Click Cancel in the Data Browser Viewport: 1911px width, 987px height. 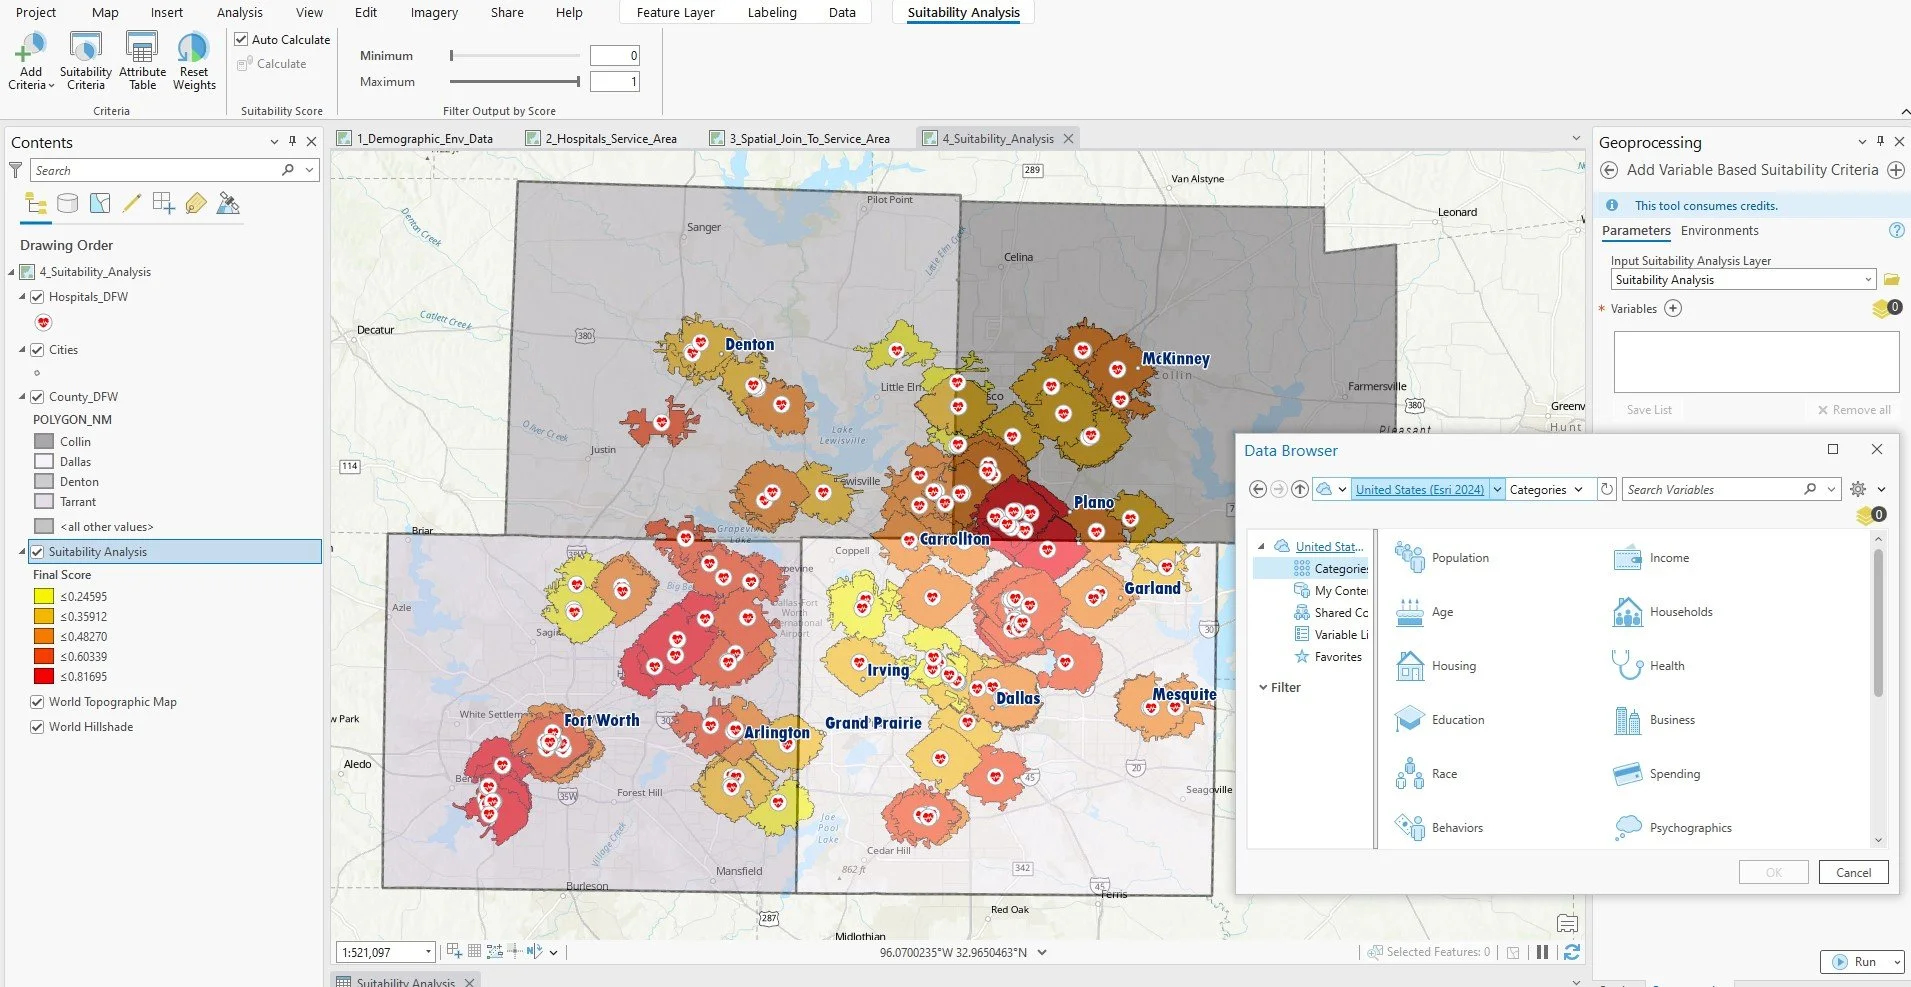pyautogui.click(x=1853, y=872)
